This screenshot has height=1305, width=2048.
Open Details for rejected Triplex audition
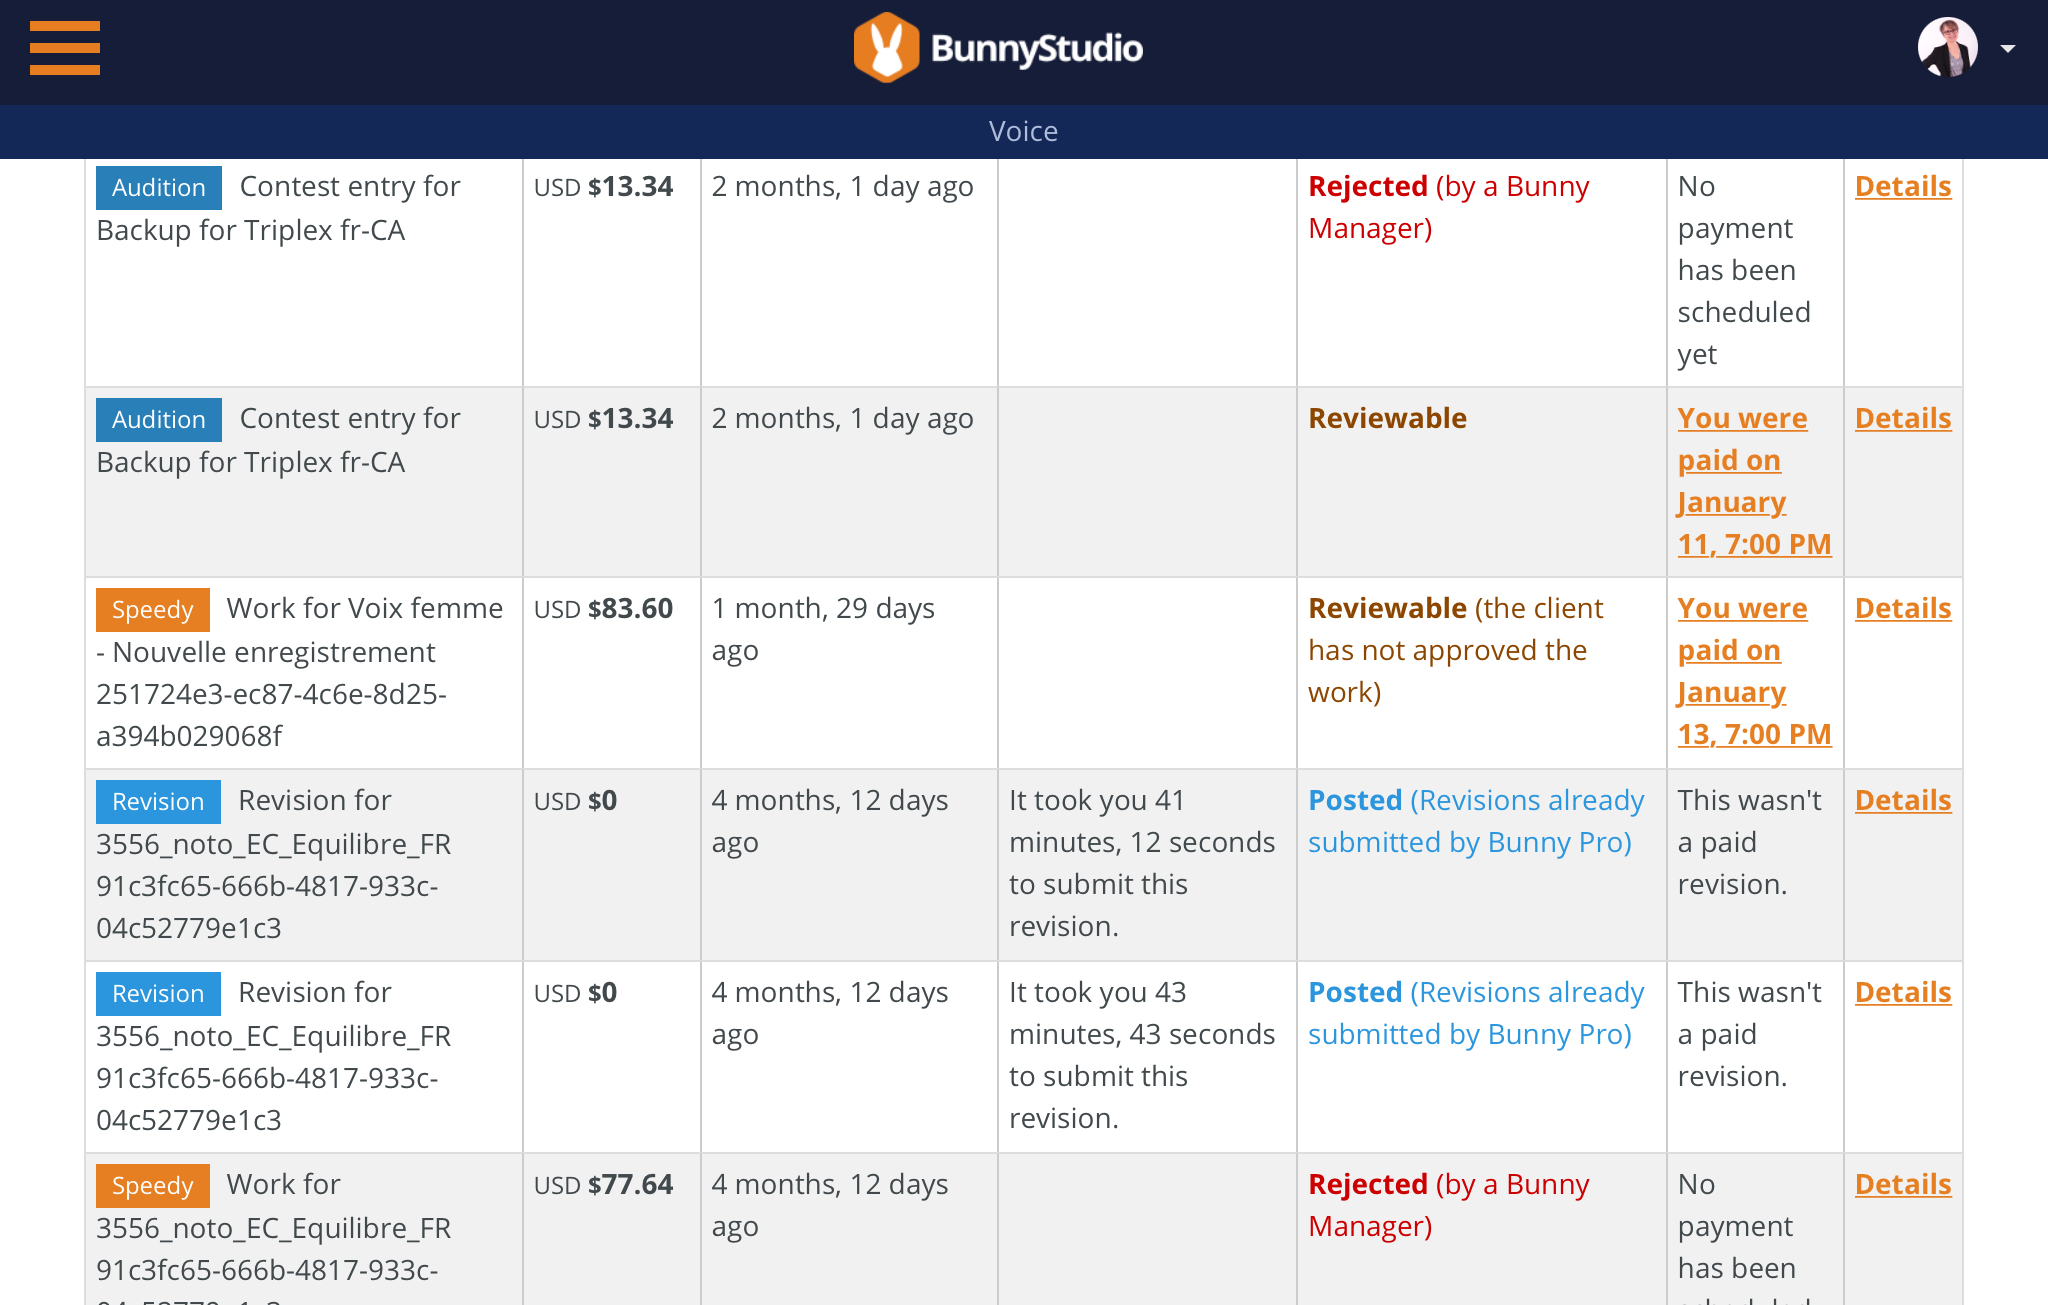[x=1902, y=187]
